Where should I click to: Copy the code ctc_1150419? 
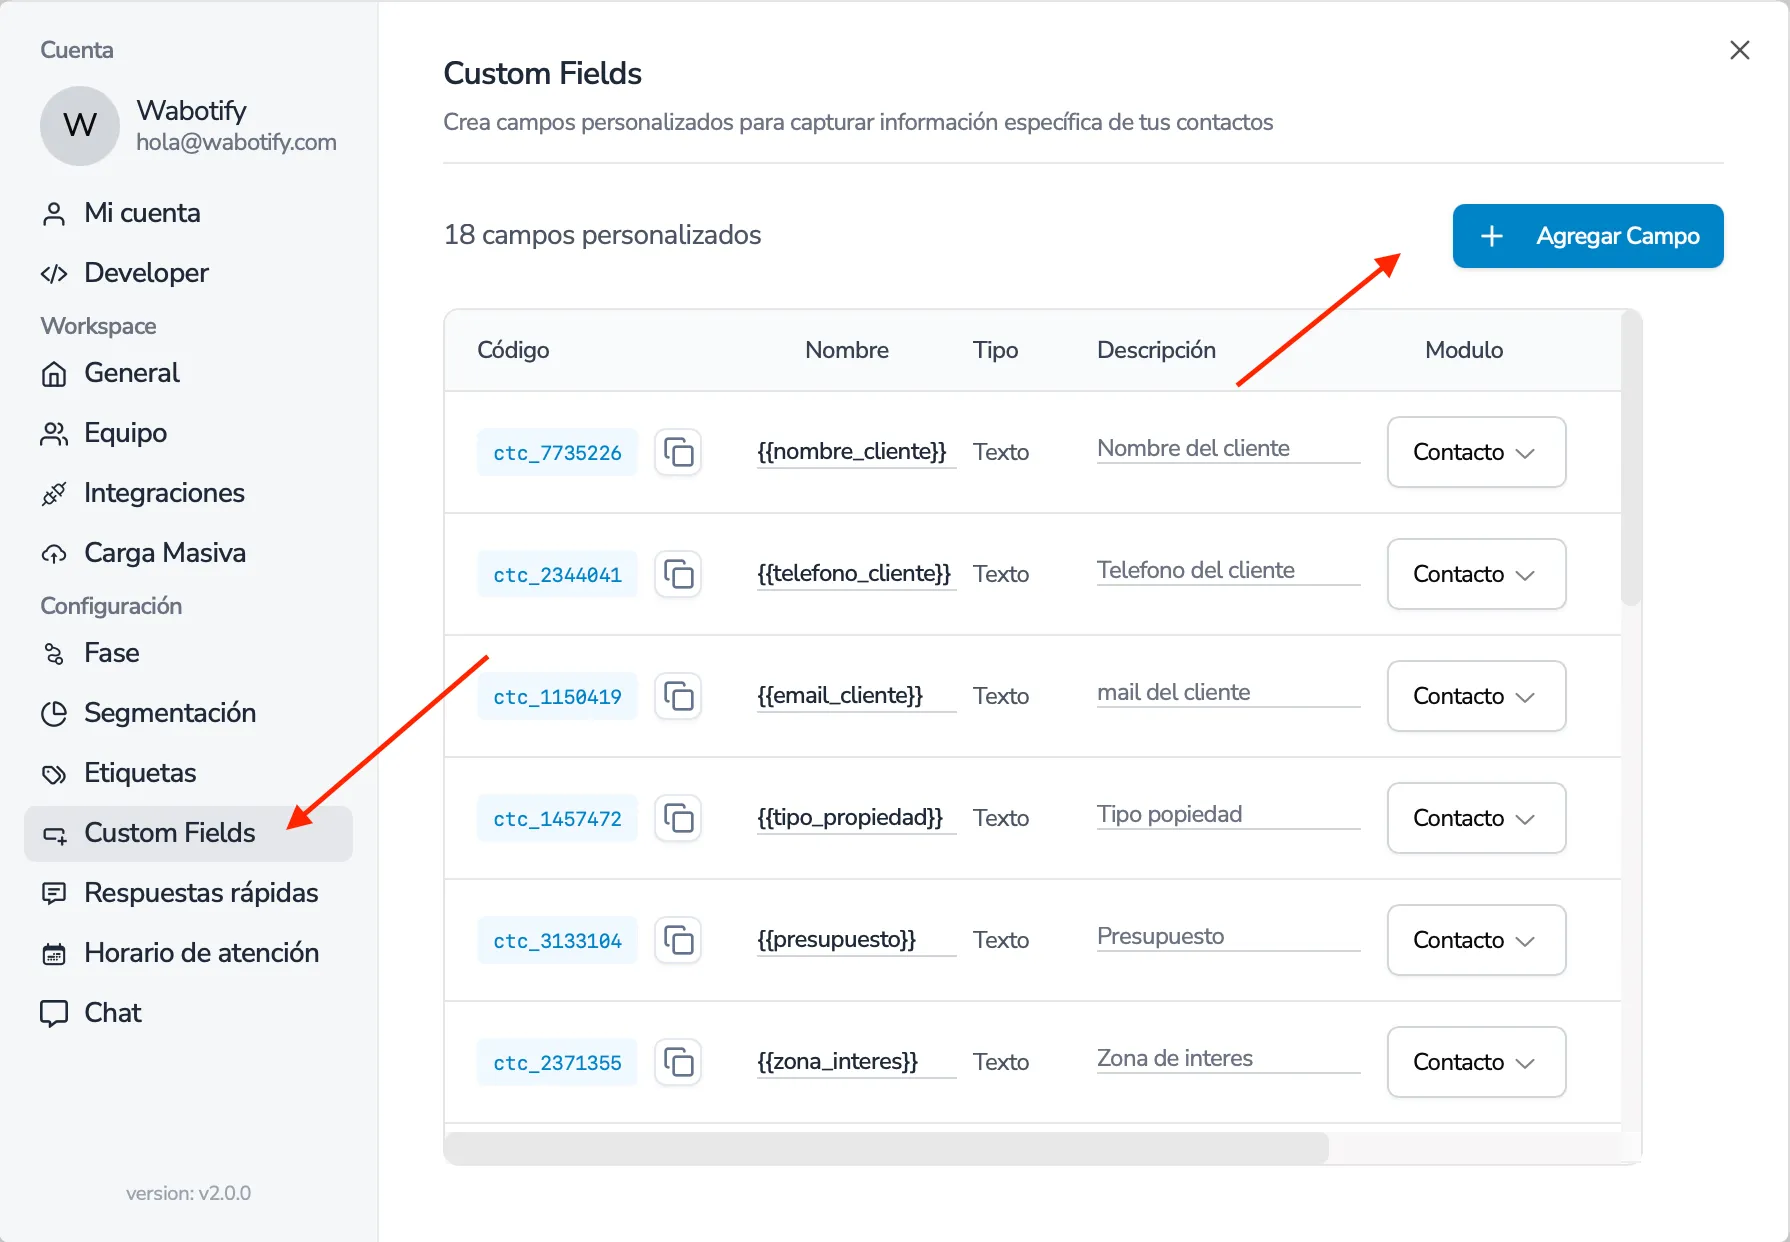tap(679, 696)
